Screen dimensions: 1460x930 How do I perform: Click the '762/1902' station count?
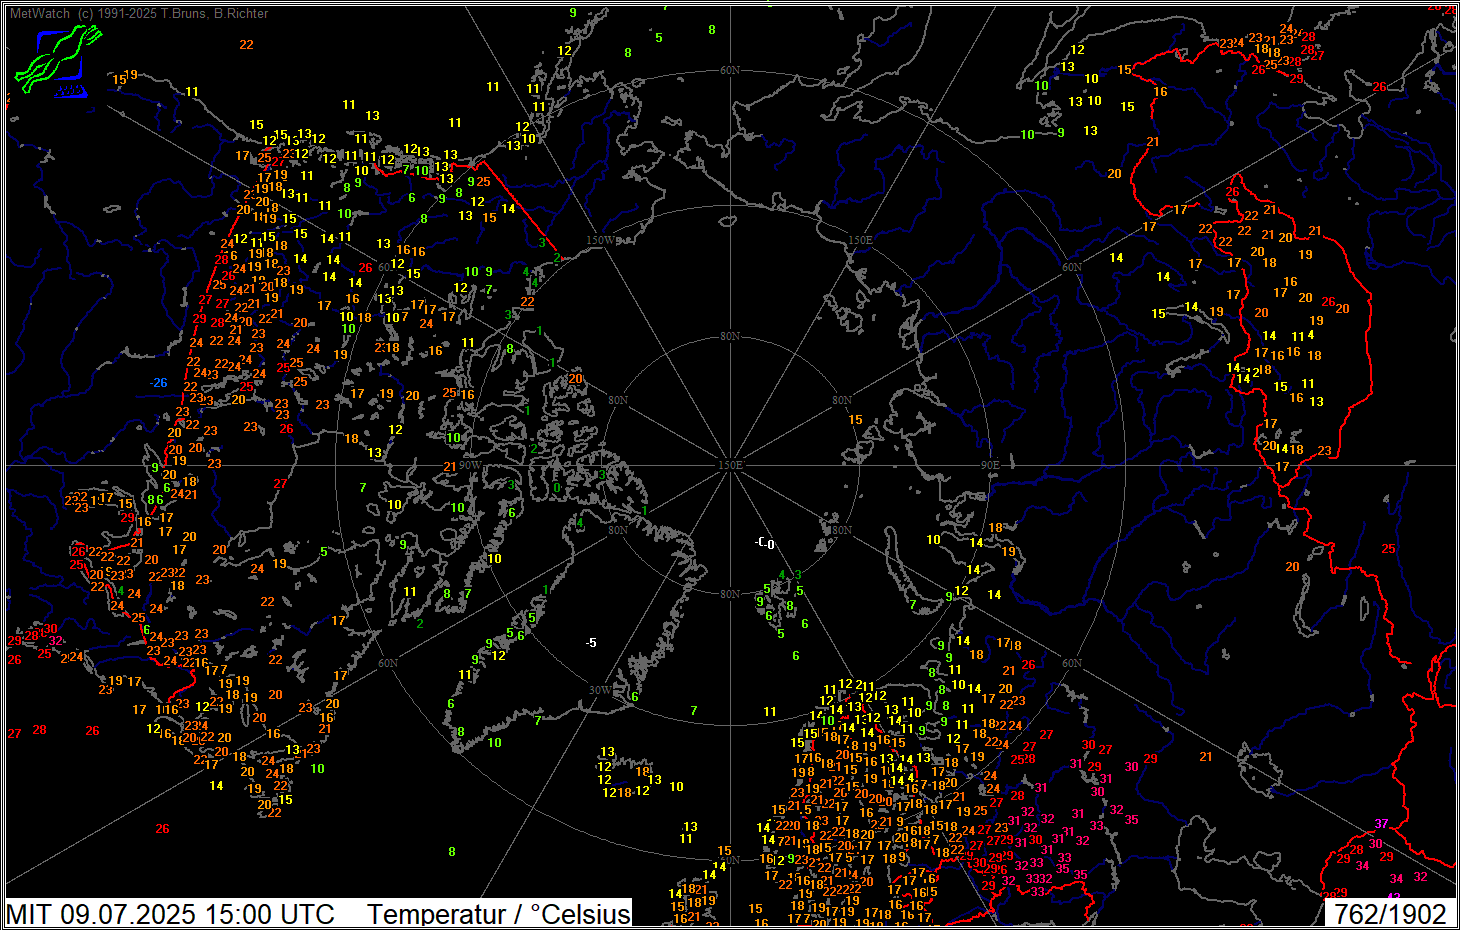pos(1391,914)
